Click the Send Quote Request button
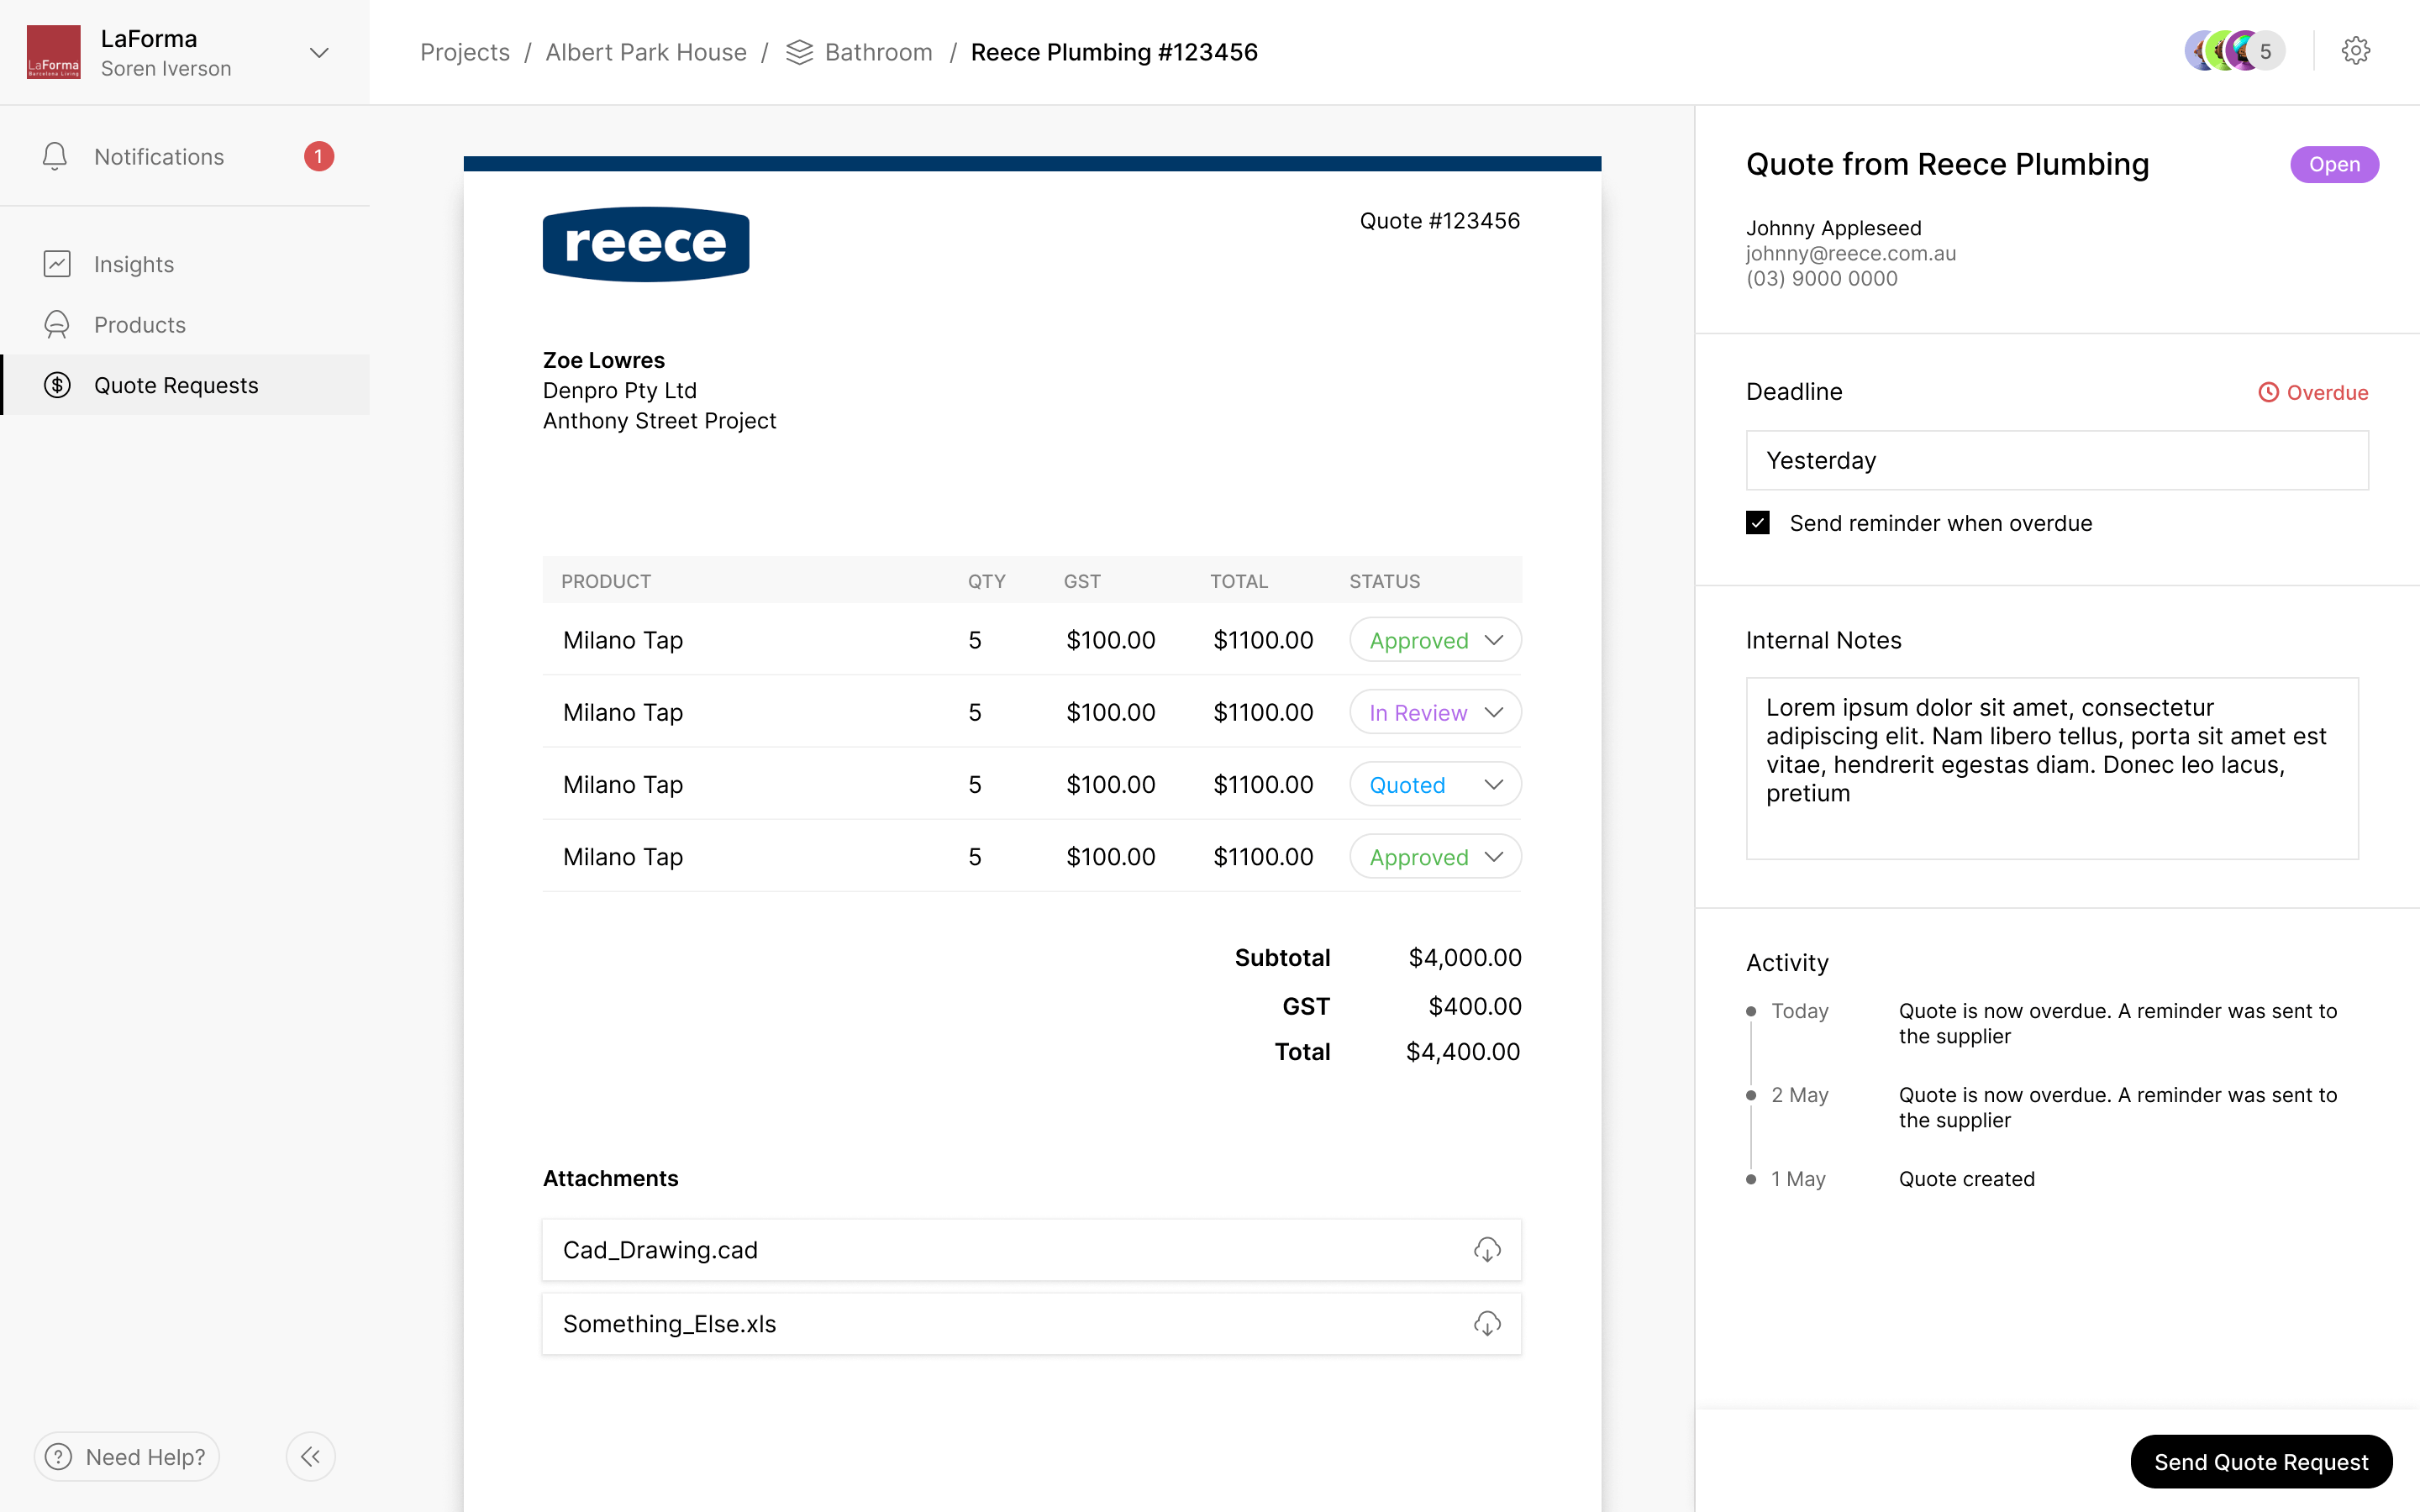Image resolution: width=2420 pixels, height=1512 pixels. [2260, 1462]
